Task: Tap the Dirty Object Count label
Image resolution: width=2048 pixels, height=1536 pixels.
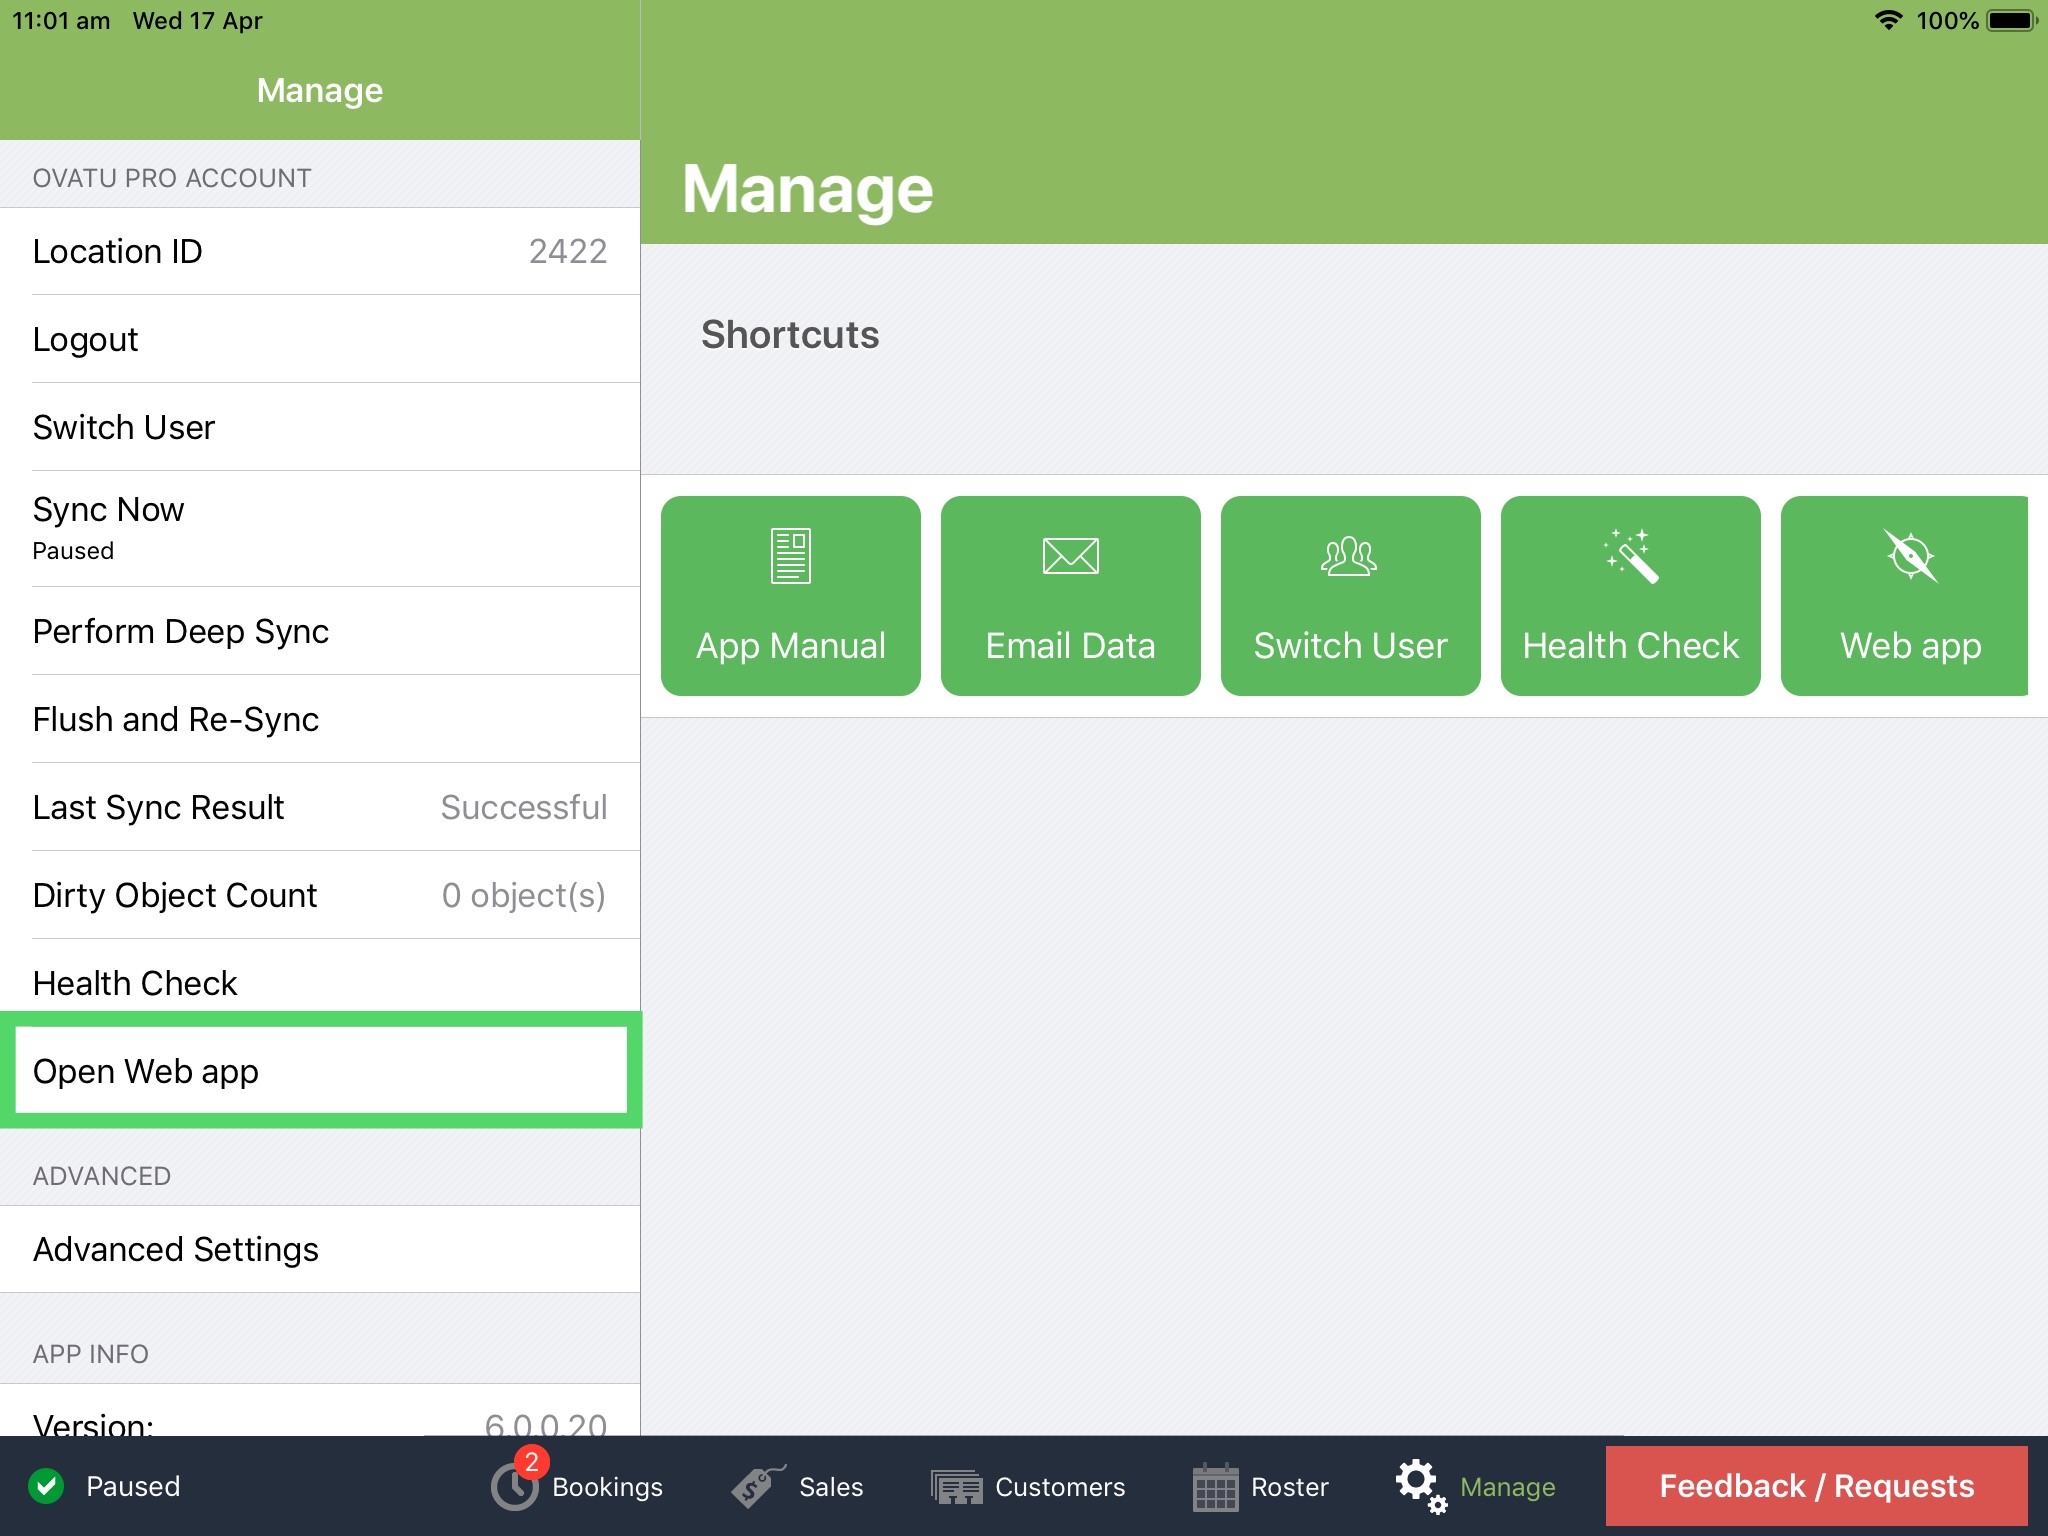Action: pyautogui.click(x=174, y=895)
